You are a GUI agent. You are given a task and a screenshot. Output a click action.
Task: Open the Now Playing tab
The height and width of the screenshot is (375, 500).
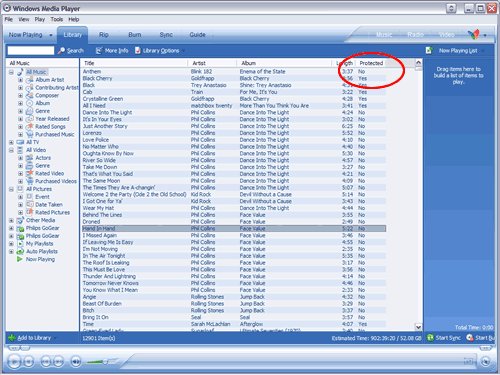(x=26, y=35)
